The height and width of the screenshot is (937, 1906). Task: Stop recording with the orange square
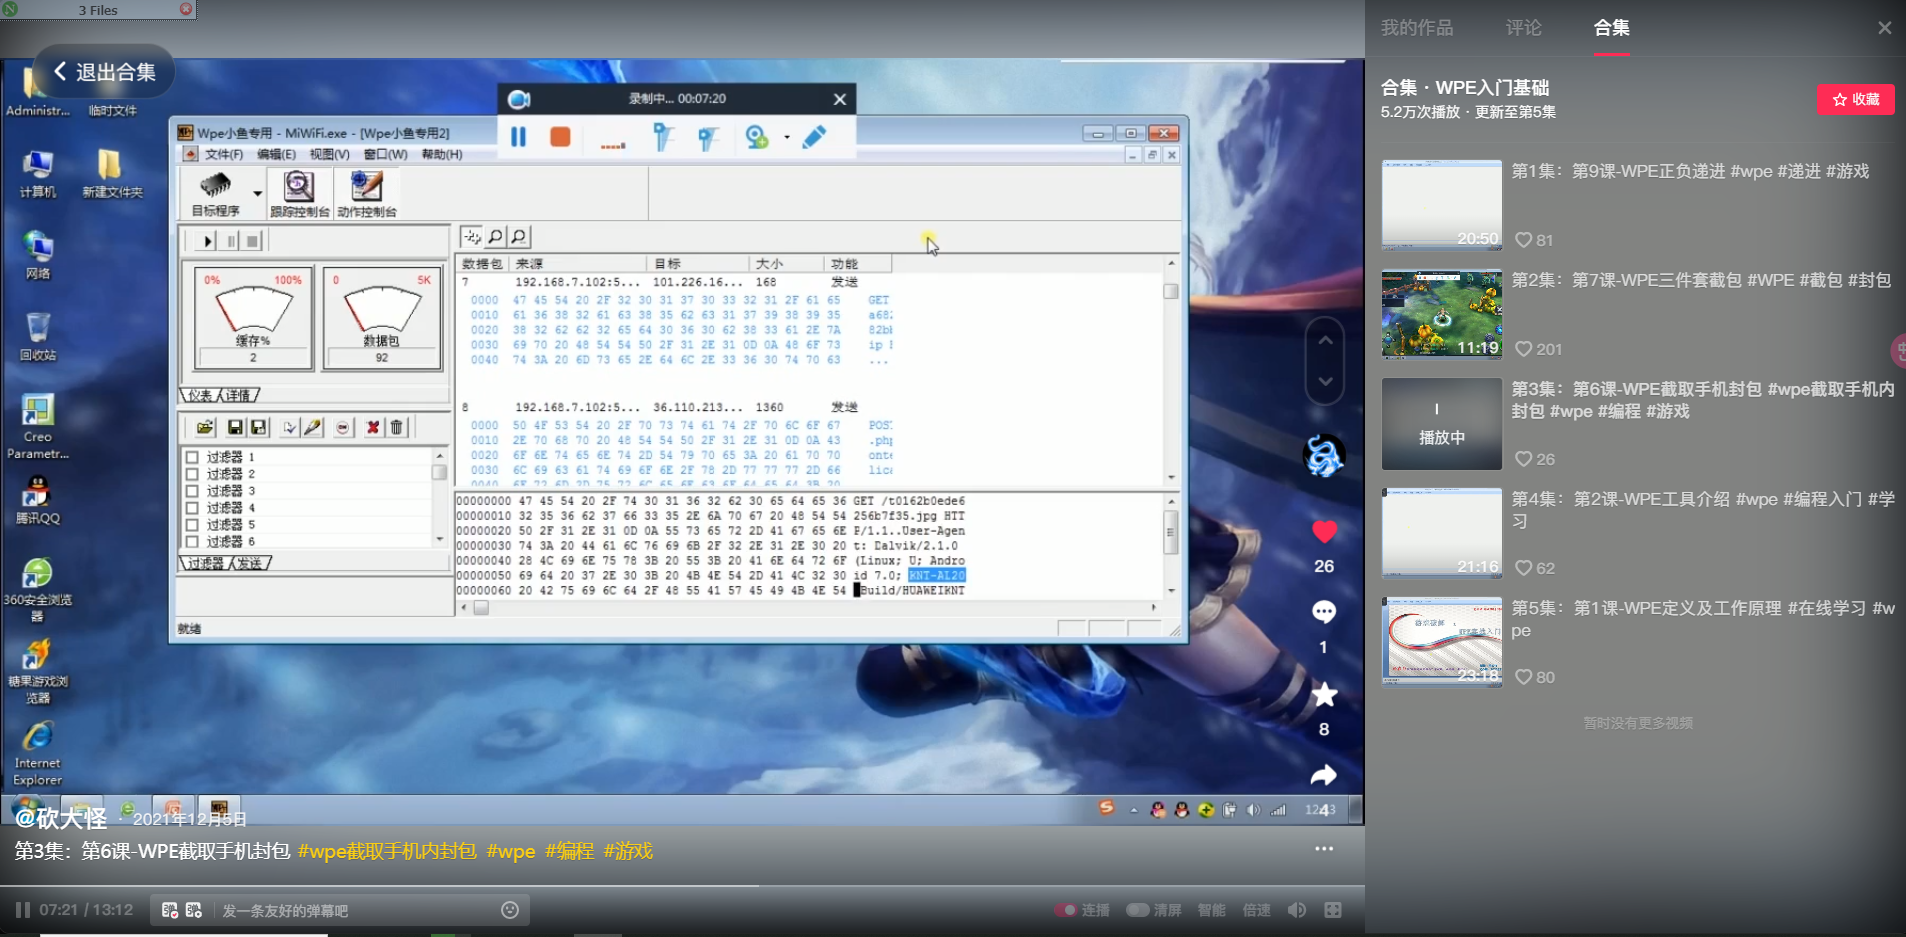pyautogui.click(x=560, y=137)
